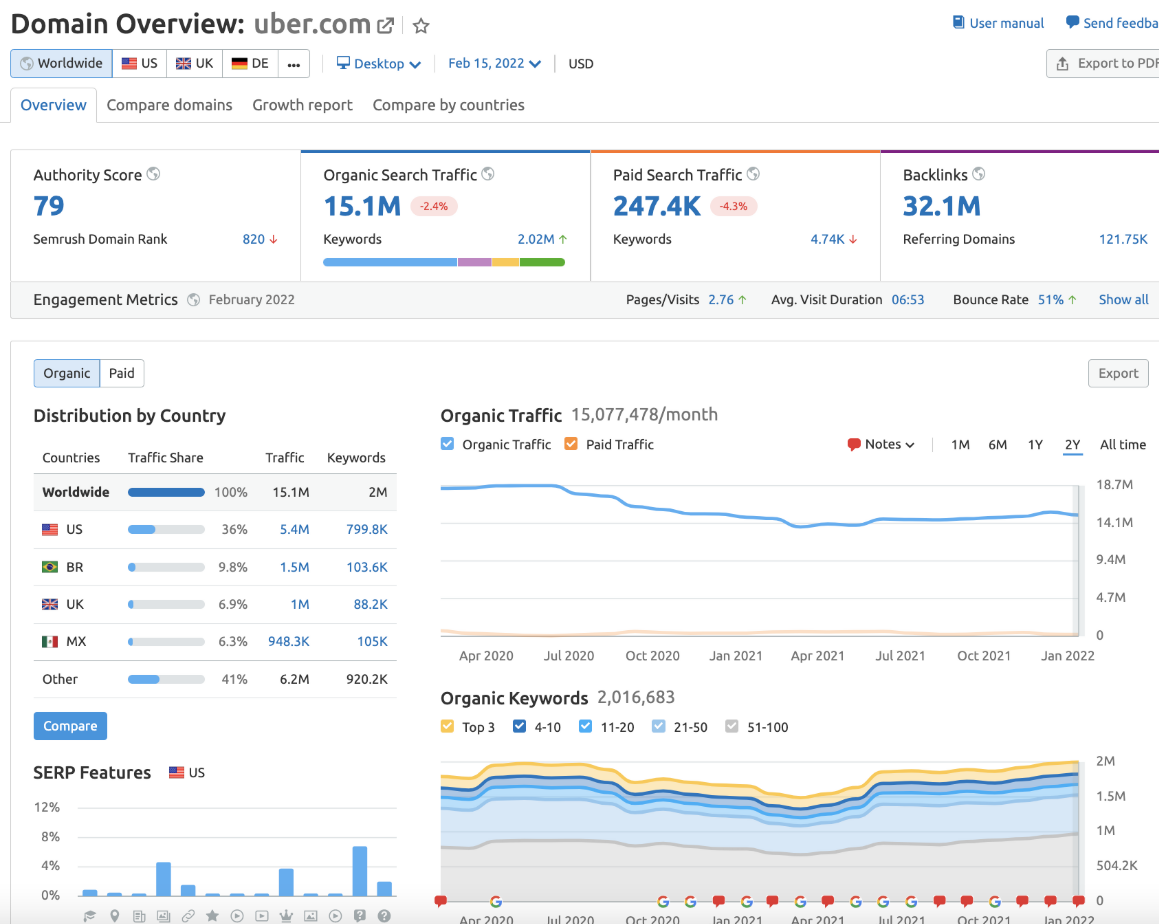The height and width of the screenshot is (924, 1159).
Task: Click the blue Compare button
Action: [x=70, y=726]
